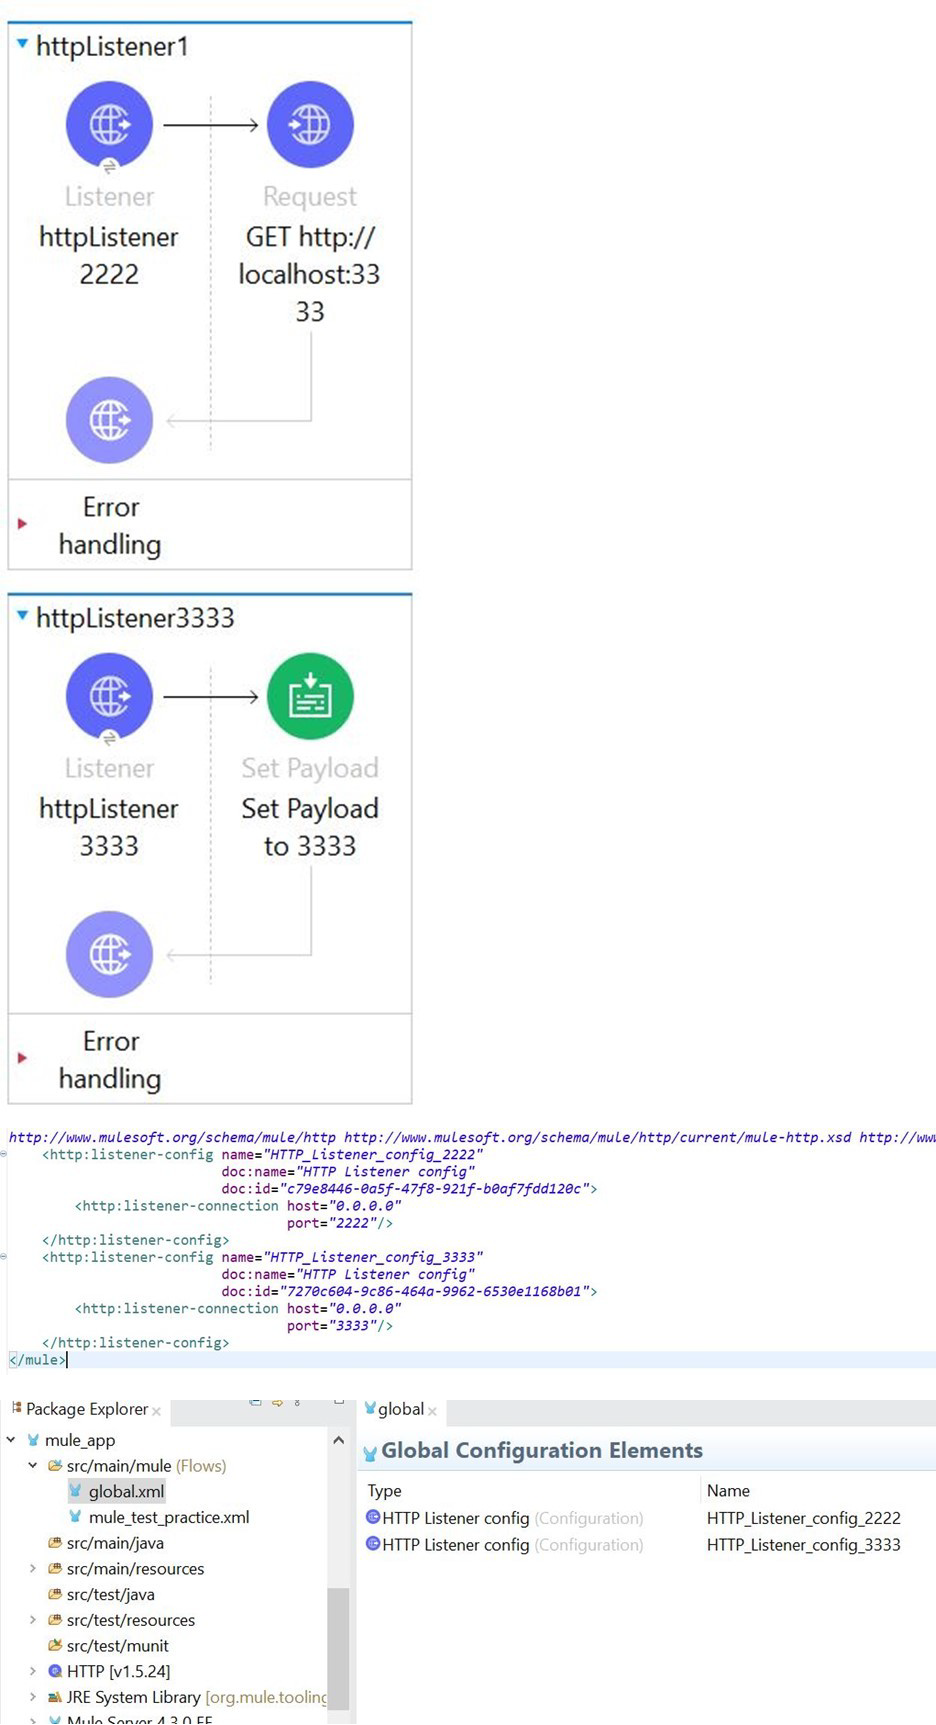
Task: Select HTTP_Listener_config_2222 configuration row icon
Action: click(x=373, y=1517)
